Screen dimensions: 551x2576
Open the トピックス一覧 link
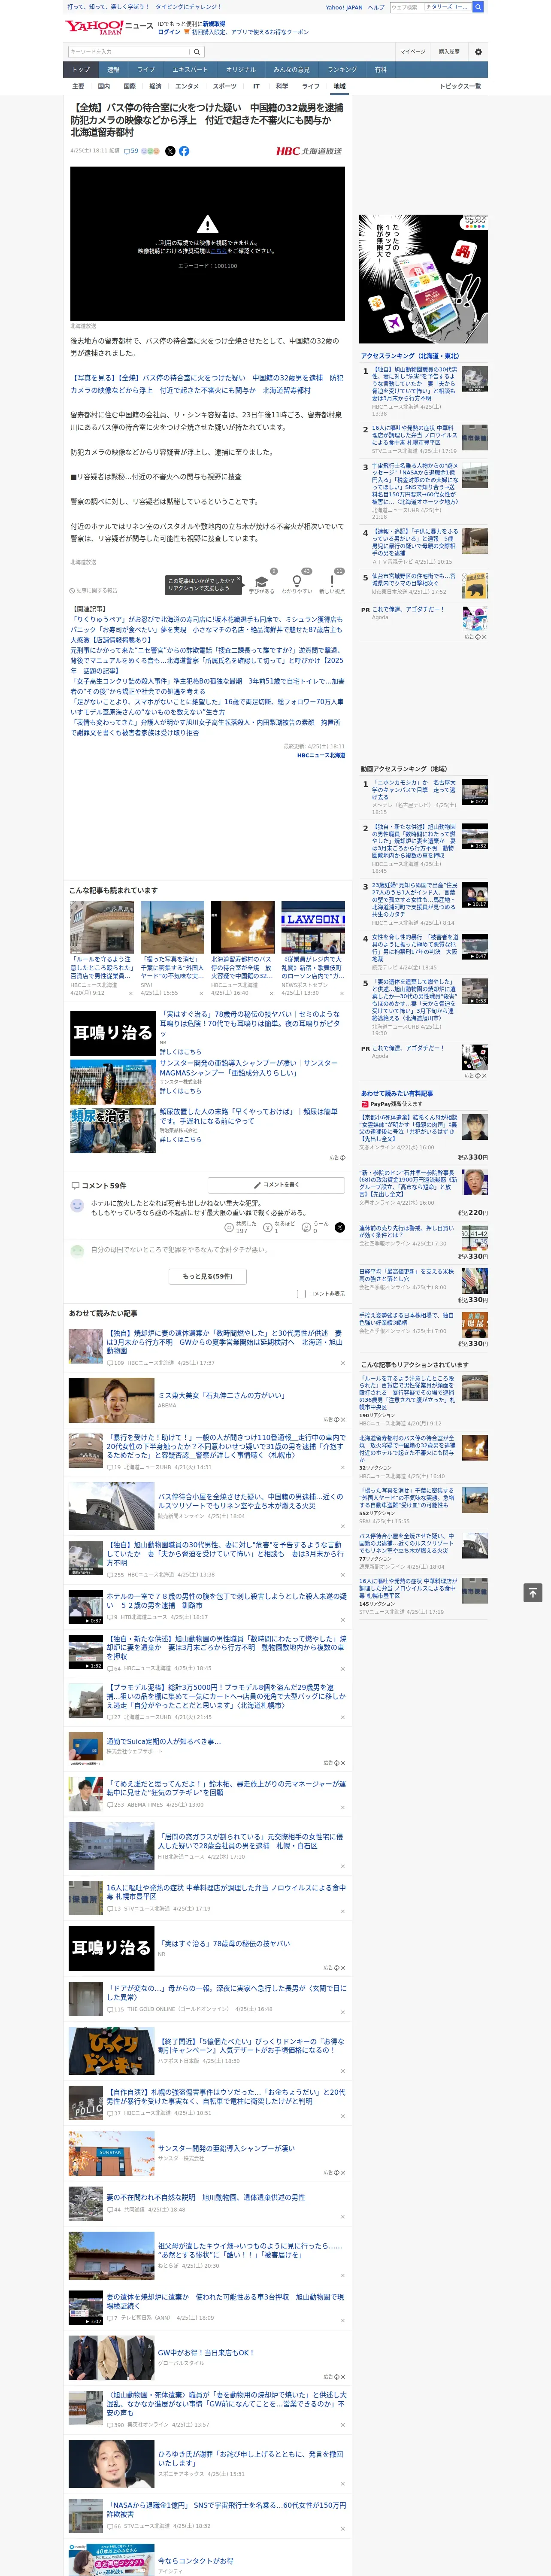(x=460, y=86)
